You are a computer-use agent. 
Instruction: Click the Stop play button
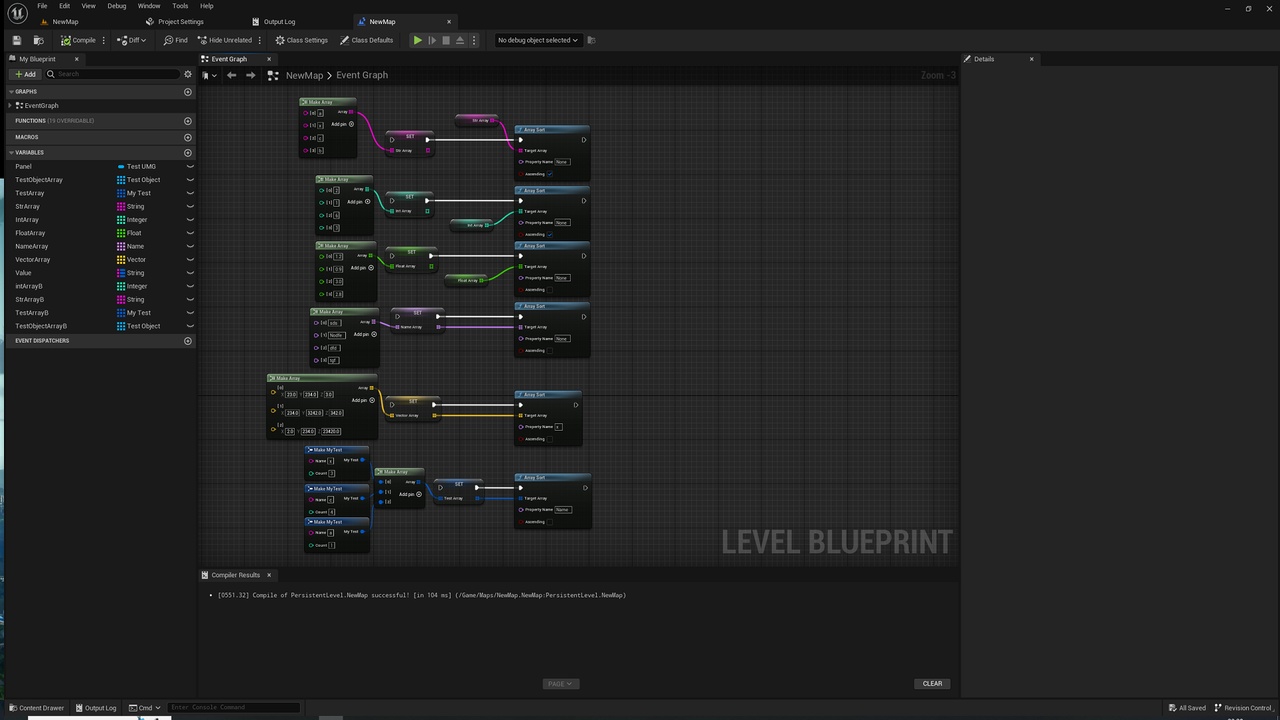click(x=446, y=40)
